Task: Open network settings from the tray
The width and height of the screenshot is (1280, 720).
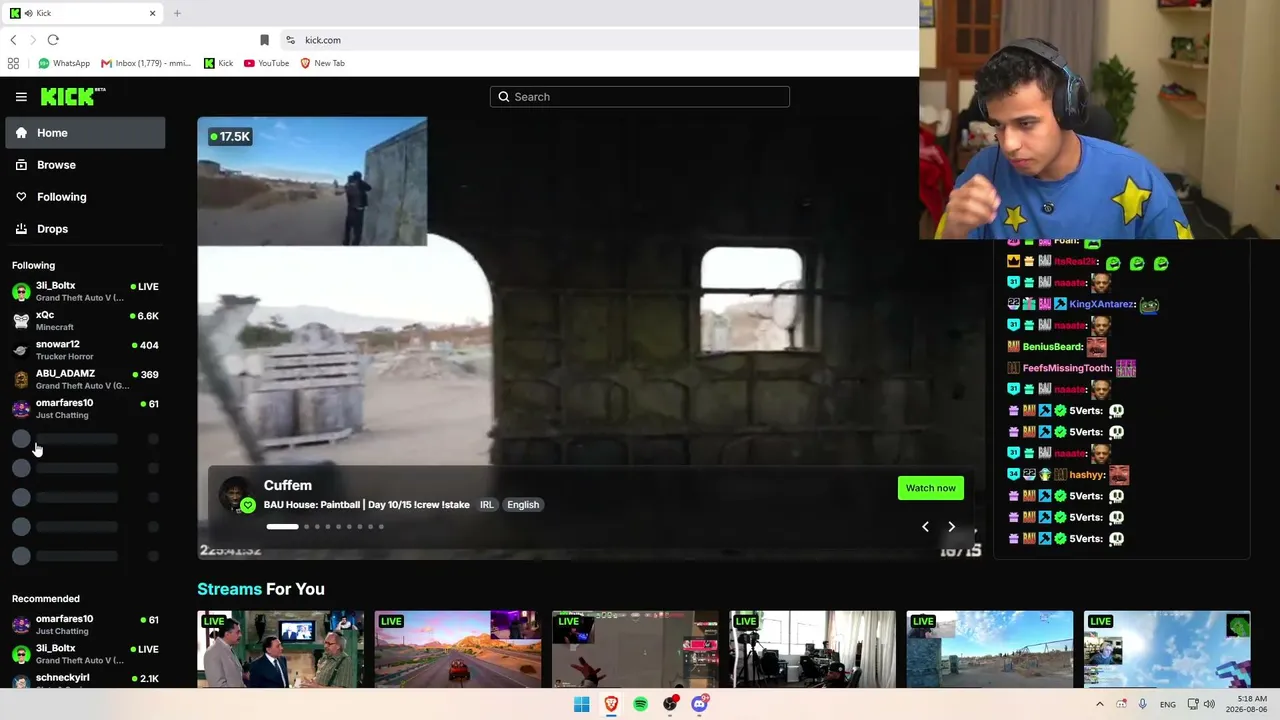Action: pos(1191,705)
